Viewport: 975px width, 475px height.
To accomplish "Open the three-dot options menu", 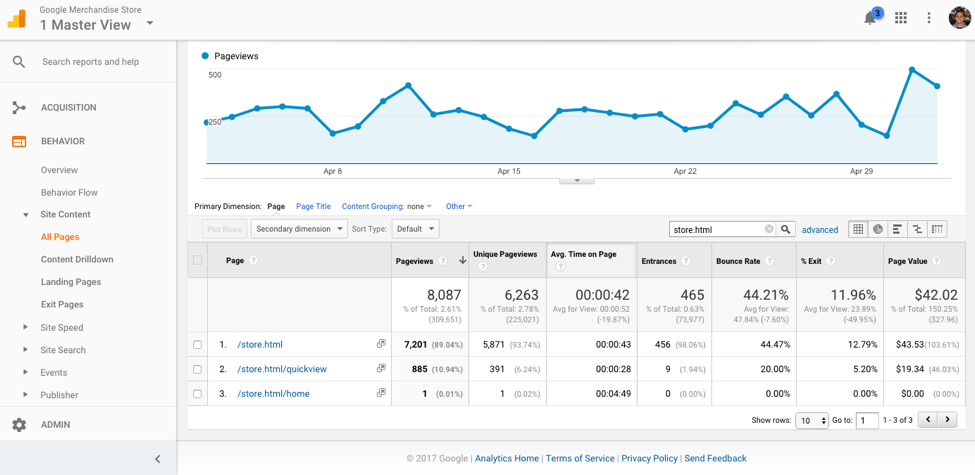I will (x=929, y=18).
